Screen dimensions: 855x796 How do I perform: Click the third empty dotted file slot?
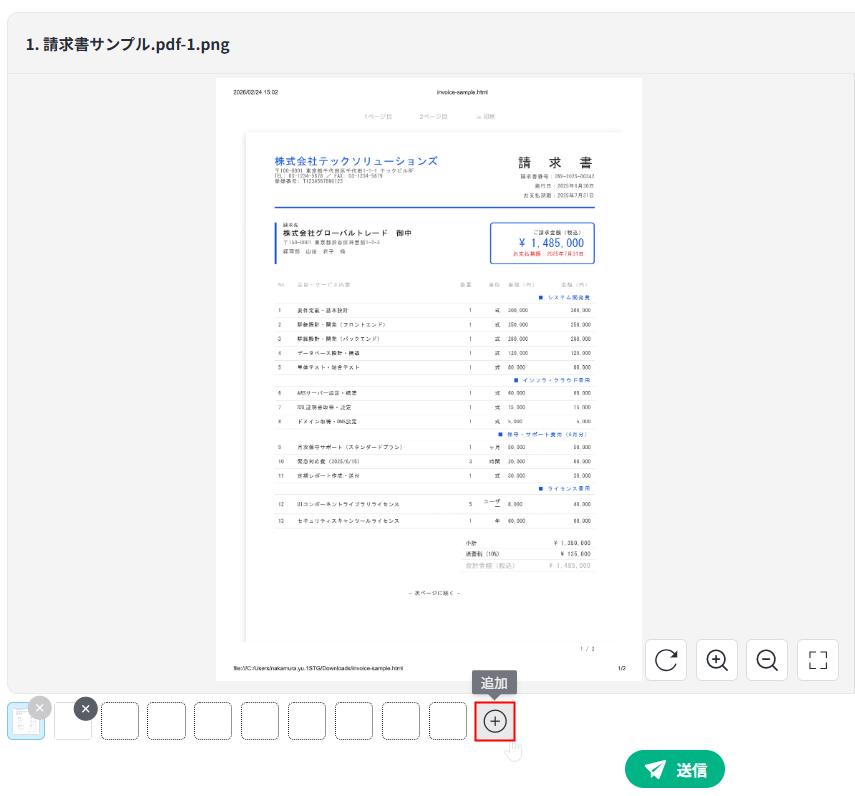(213, 721)
